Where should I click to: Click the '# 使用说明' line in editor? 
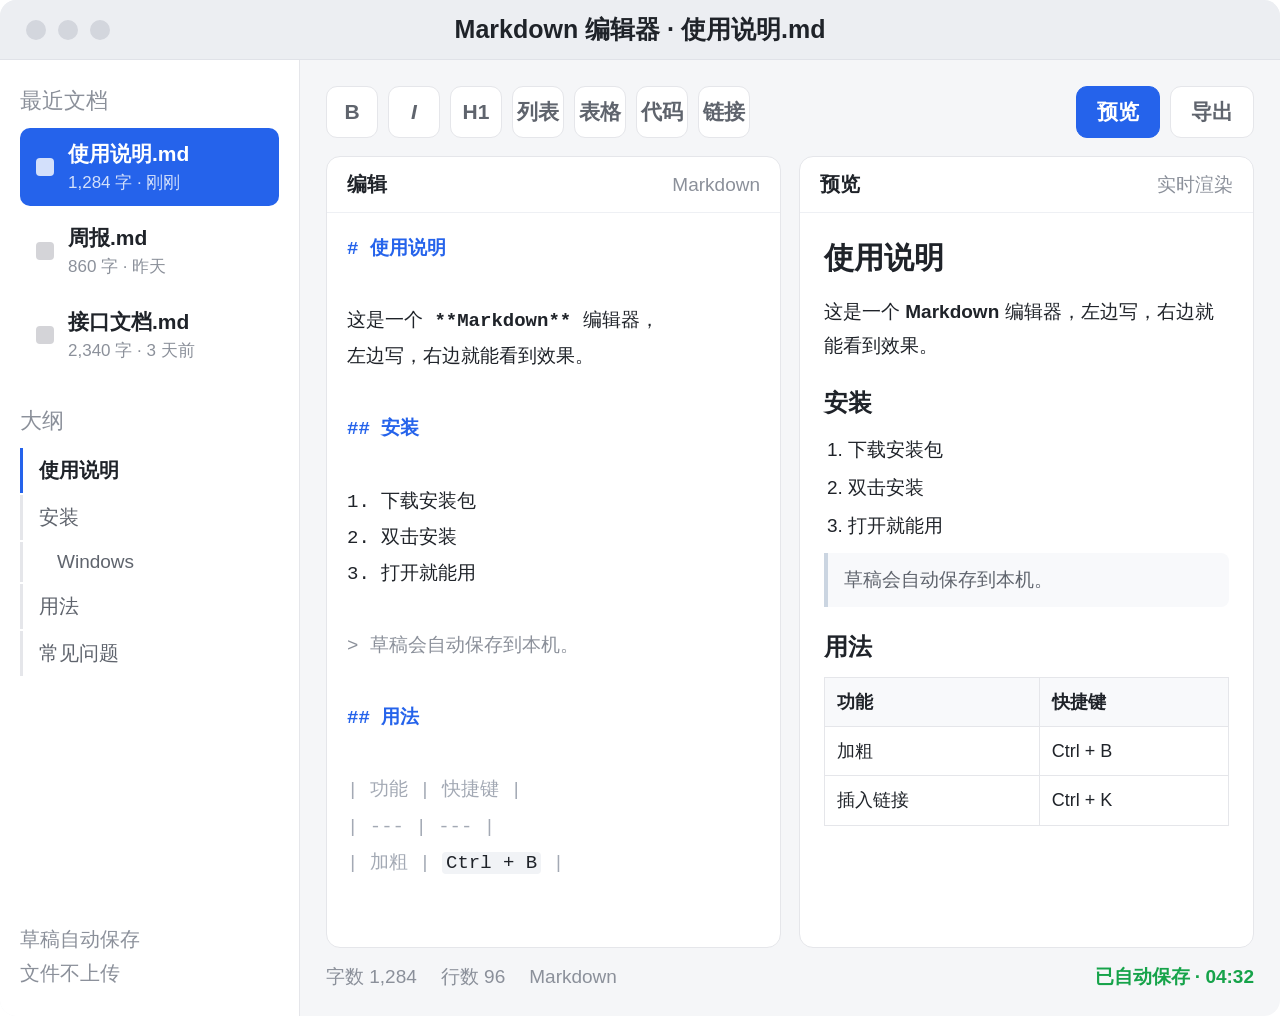tap(396, 248)
